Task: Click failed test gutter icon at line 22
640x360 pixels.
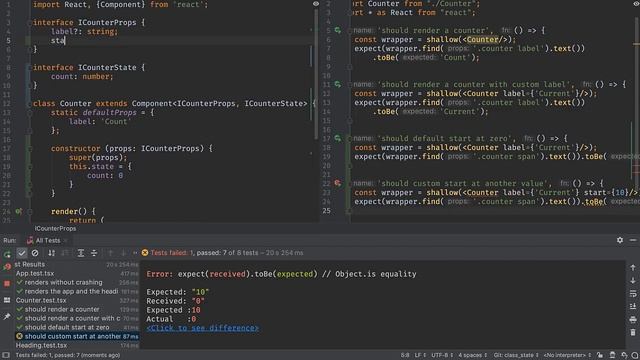Action: coord(338,183)
